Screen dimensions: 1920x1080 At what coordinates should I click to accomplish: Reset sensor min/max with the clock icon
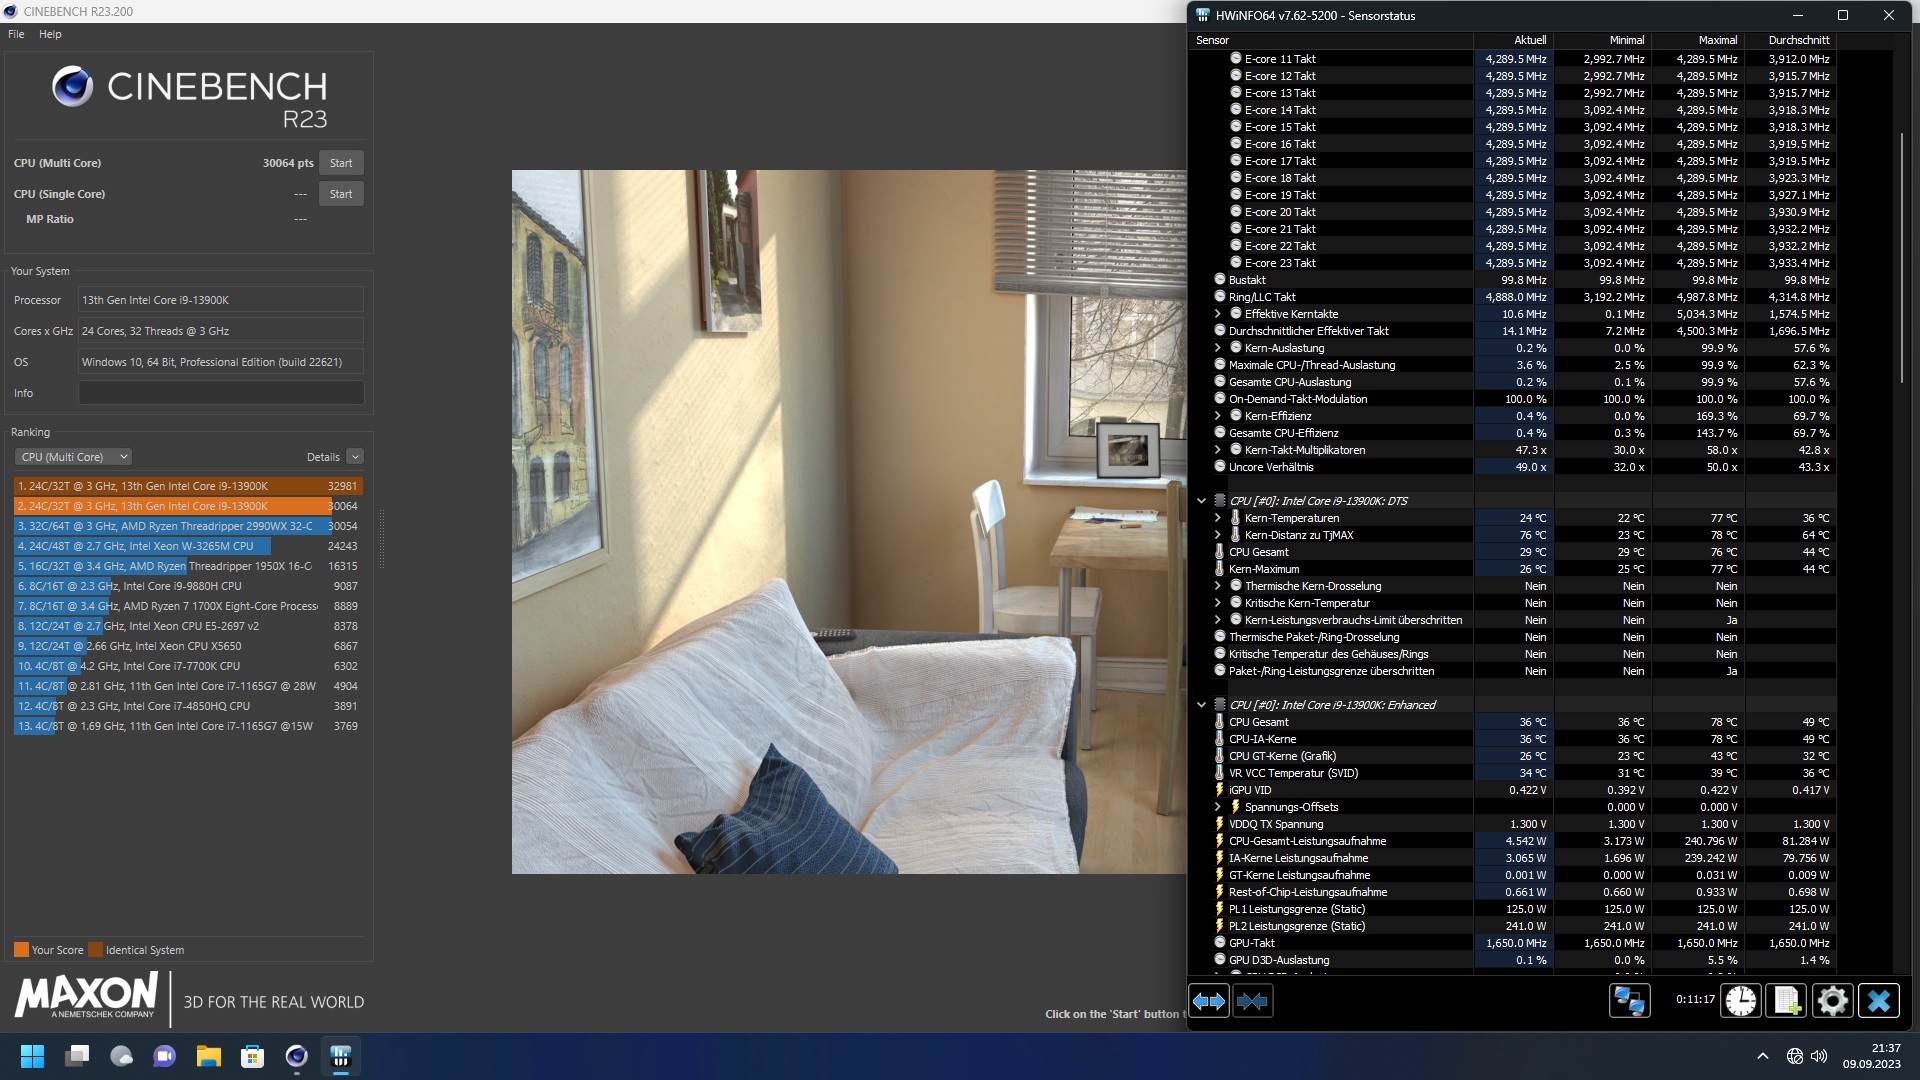pos(1741,1001)
